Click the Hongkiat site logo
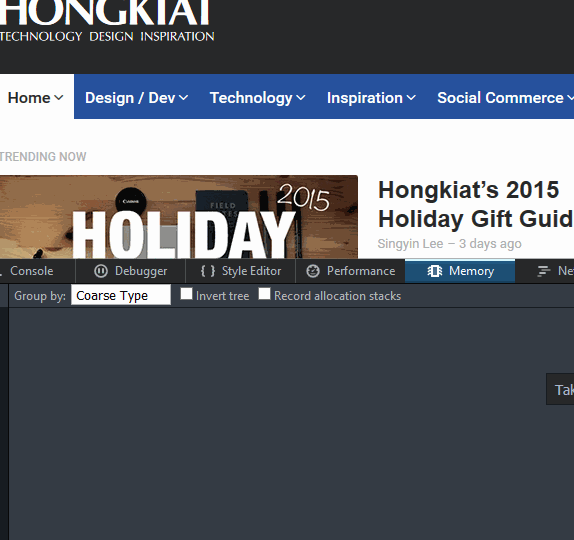This screenshot has height=540, width=574. (x=107, y=21)
